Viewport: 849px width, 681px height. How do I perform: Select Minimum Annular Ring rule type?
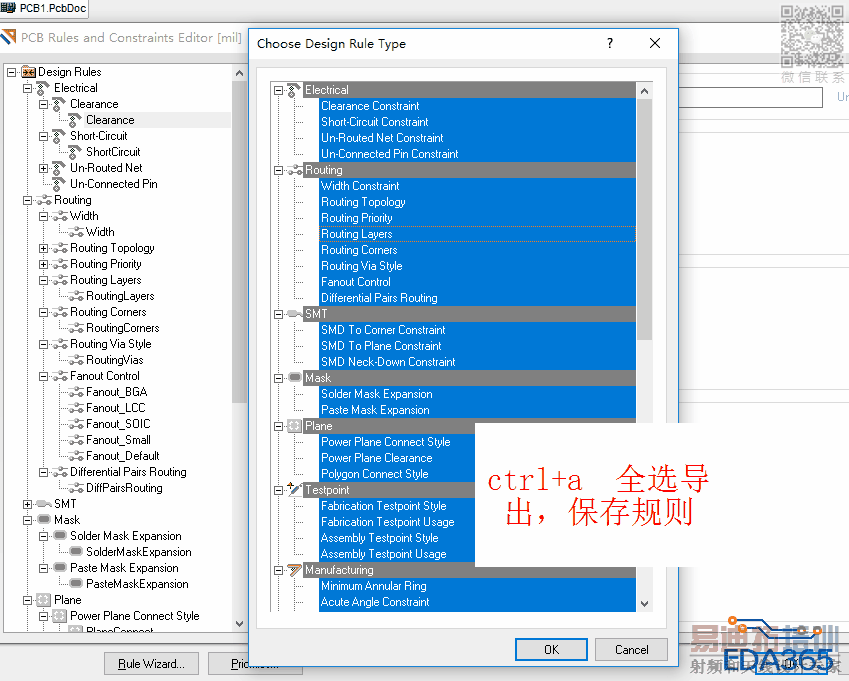477,586
